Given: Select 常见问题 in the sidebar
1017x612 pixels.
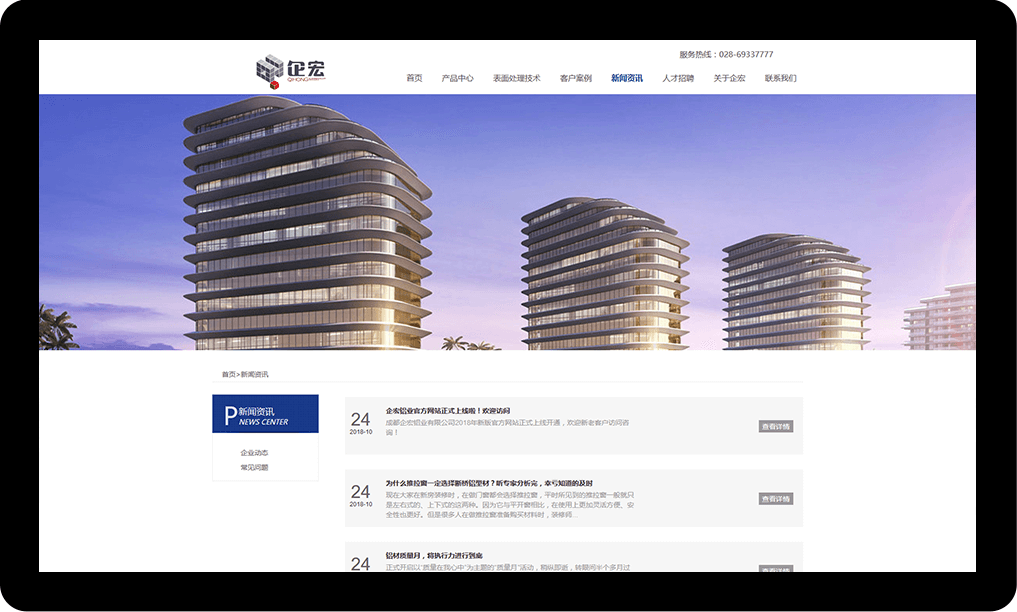Looking at the screenshot, I should pyautogui.click(x=254, y=467).
